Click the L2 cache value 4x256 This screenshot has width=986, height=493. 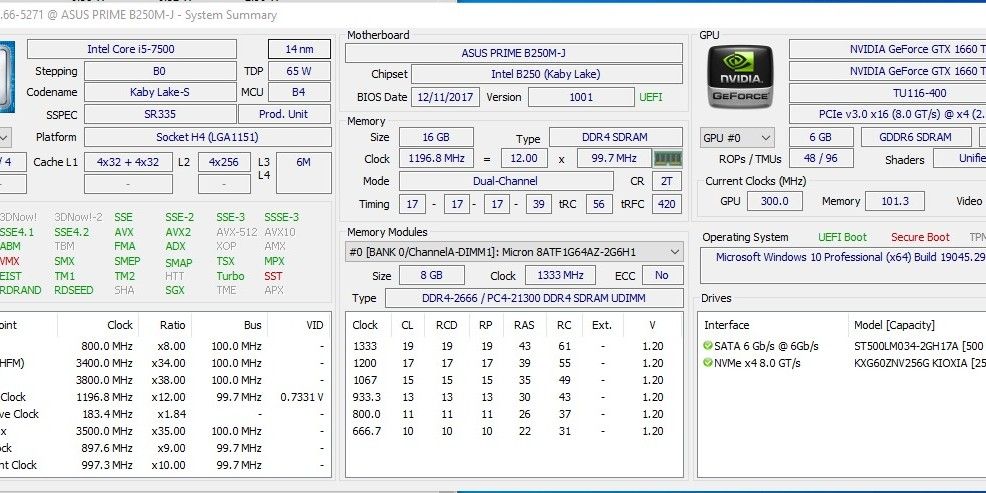click(224, 162)
